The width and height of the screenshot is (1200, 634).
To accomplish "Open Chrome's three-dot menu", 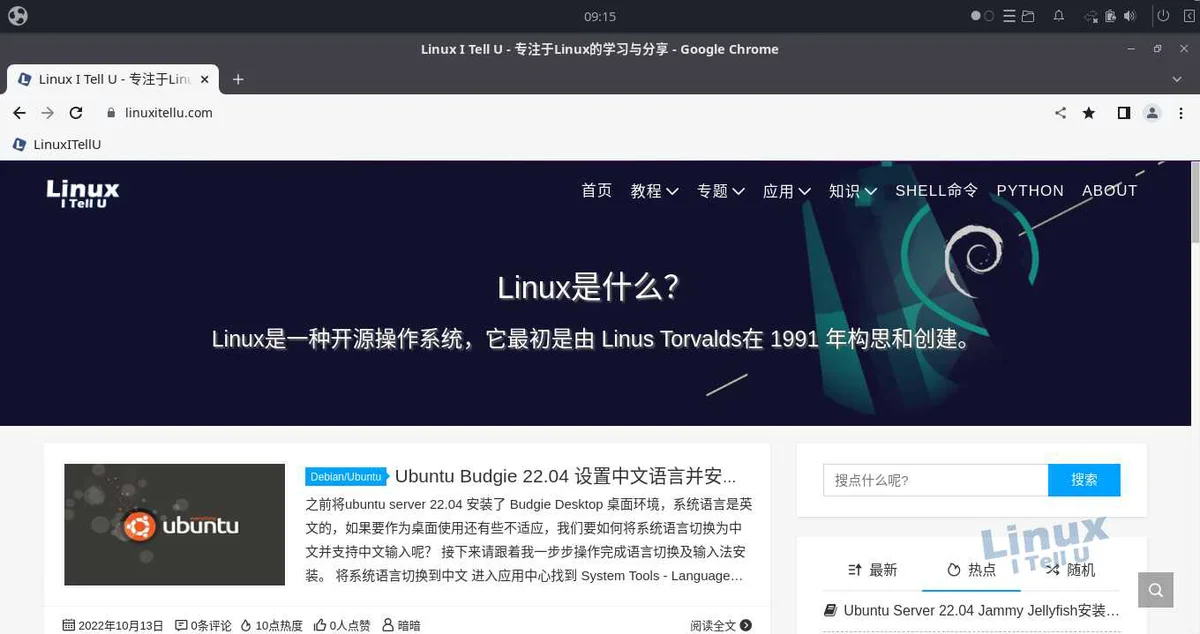I will click(x=1180, y=113).
